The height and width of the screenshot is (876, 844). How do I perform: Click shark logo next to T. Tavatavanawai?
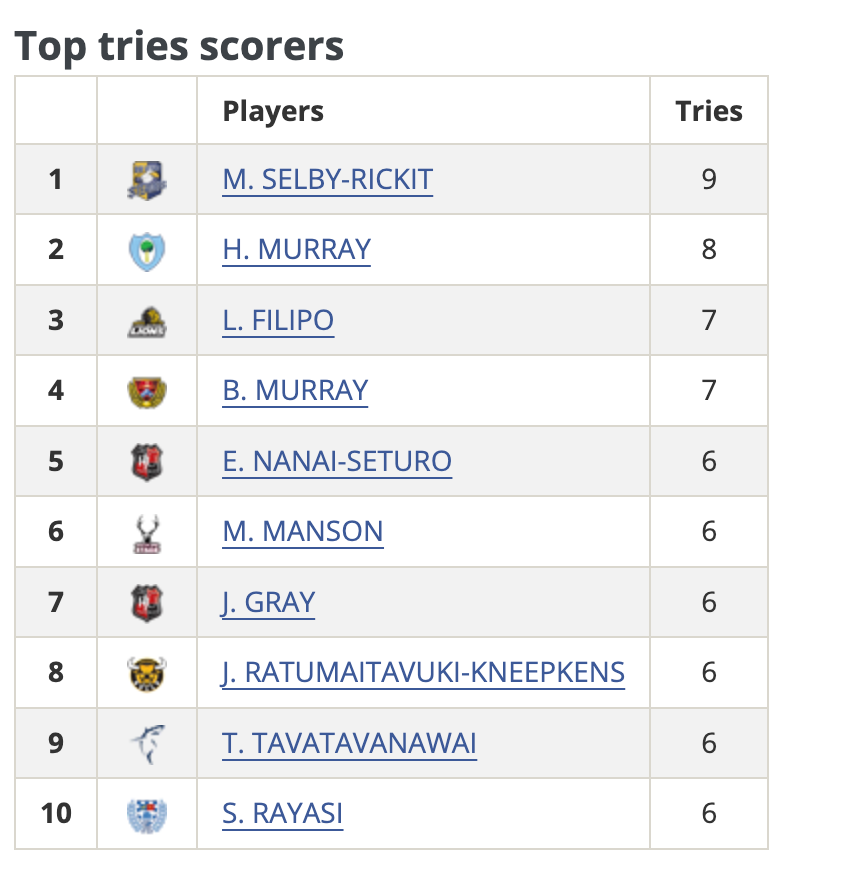[148, 744]
